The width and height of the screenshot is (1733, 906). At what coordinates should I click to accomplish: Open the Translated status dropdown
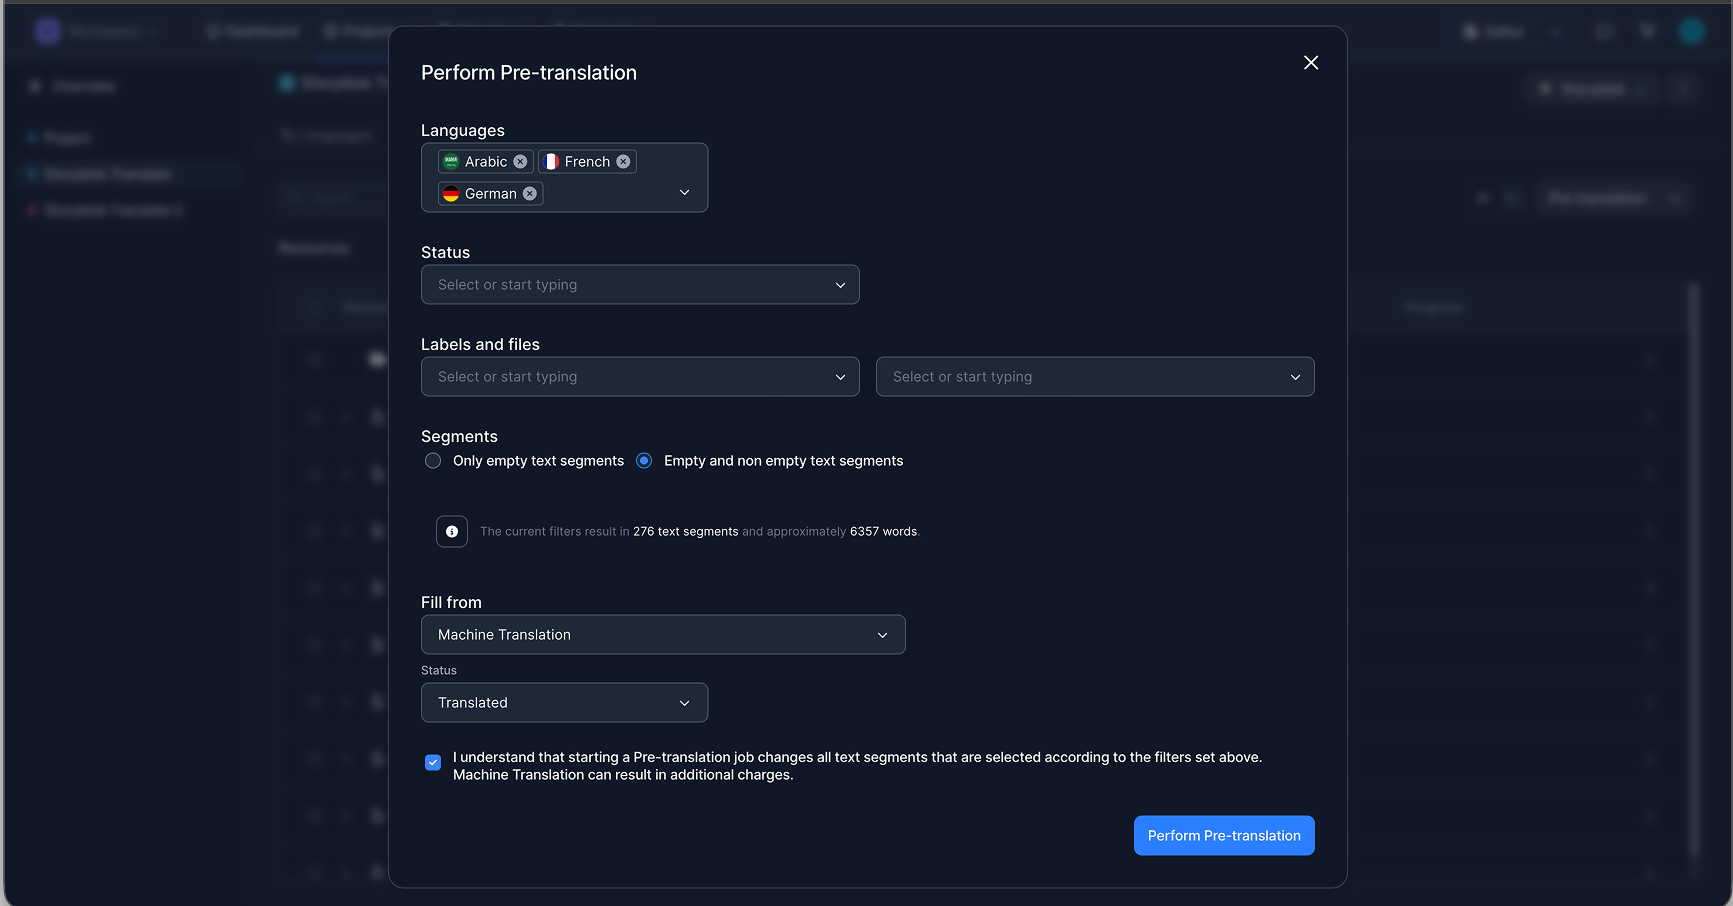coord(564,703)
